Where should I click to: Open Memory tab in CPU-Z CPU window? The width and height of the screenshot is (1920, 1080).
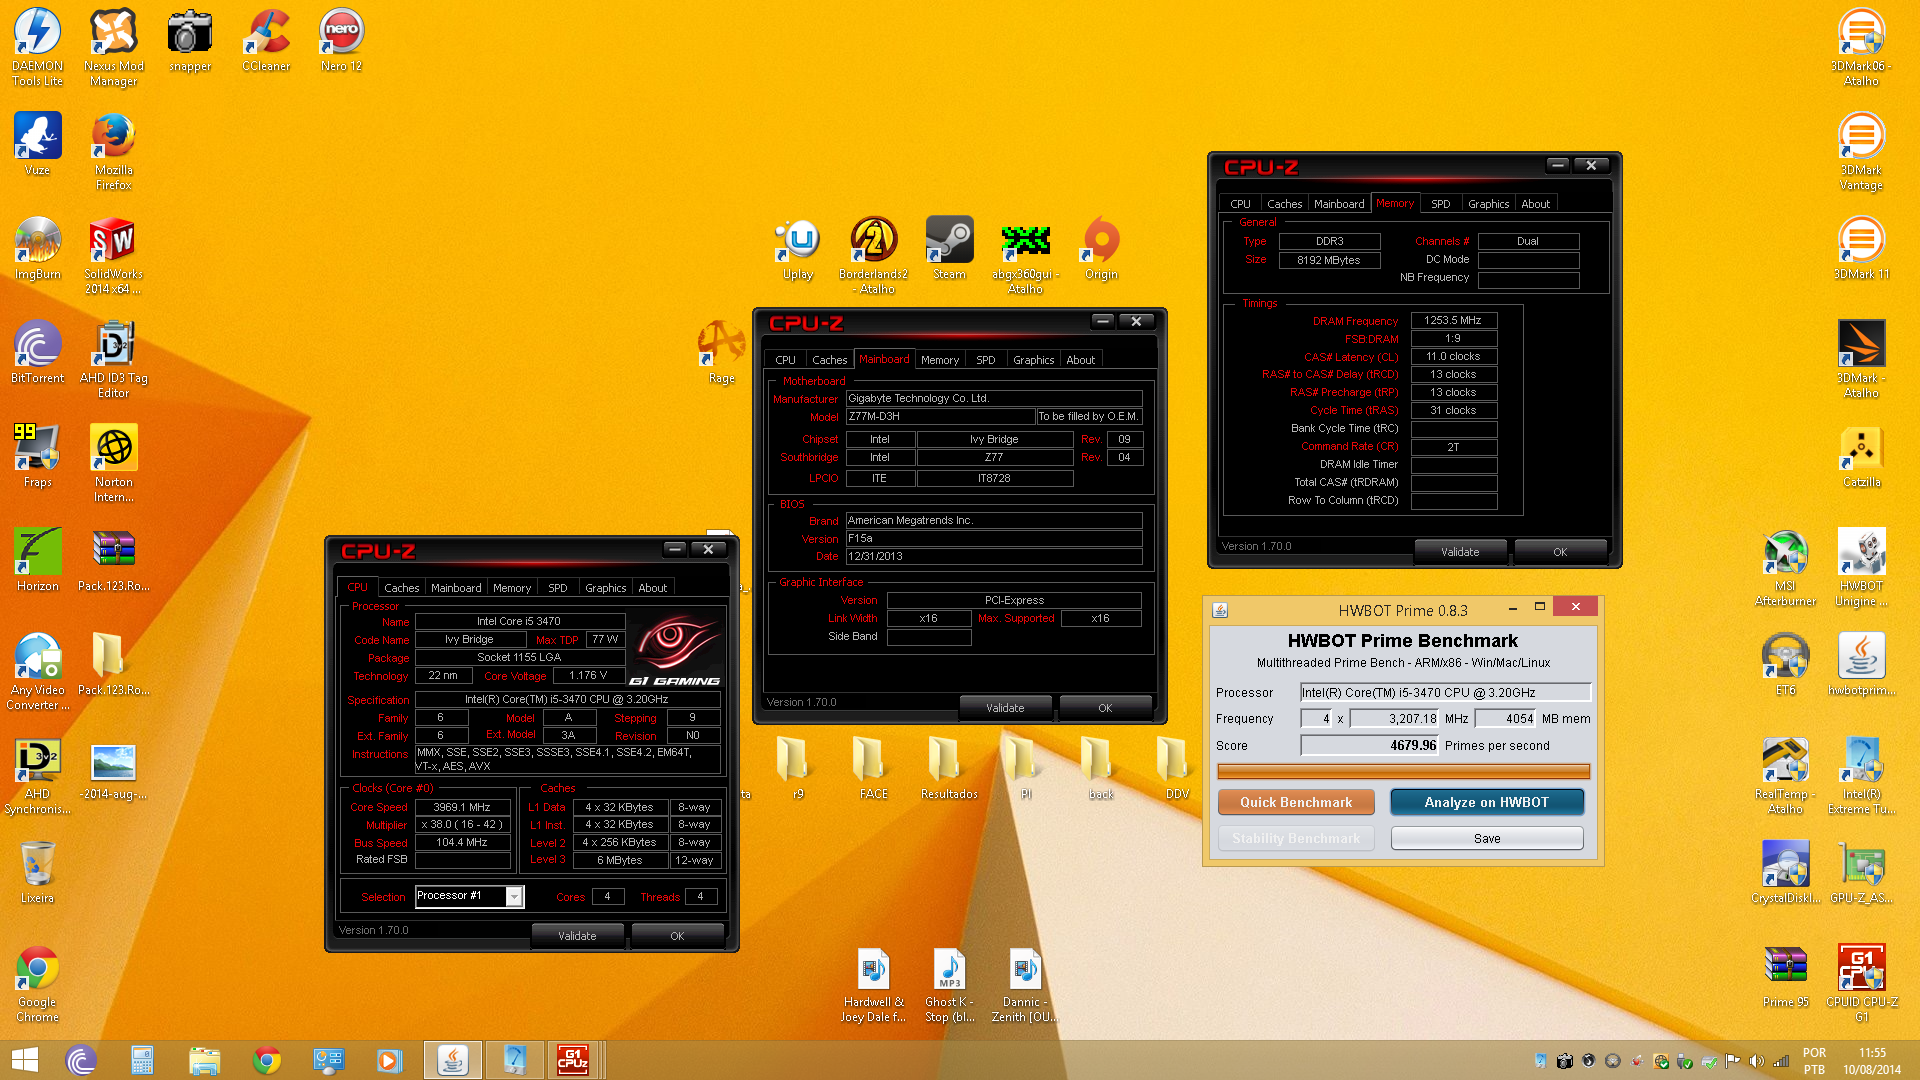click(512, 588)
